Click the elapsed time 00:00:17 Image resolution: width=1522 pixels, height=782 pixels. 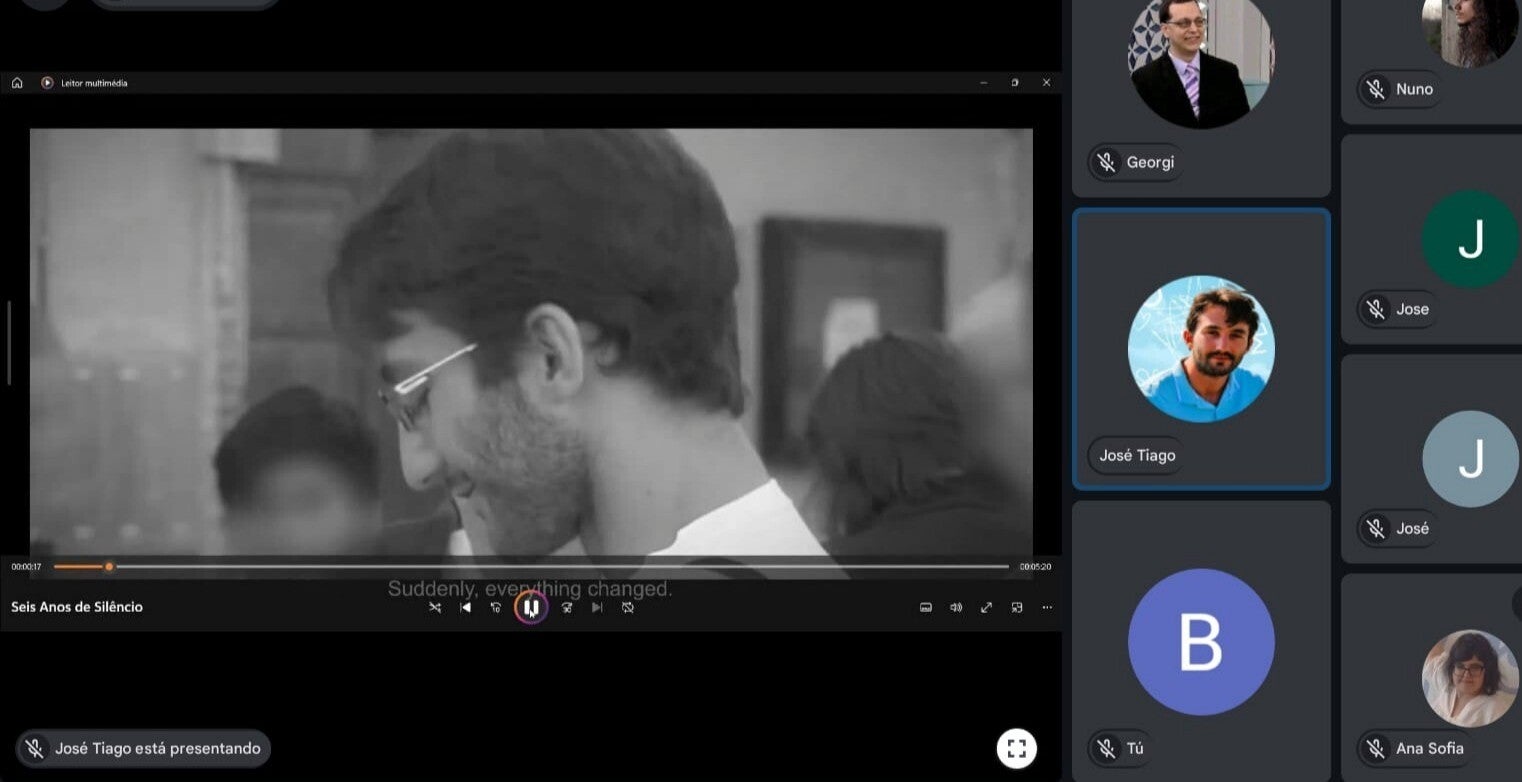tap(27, 567)
